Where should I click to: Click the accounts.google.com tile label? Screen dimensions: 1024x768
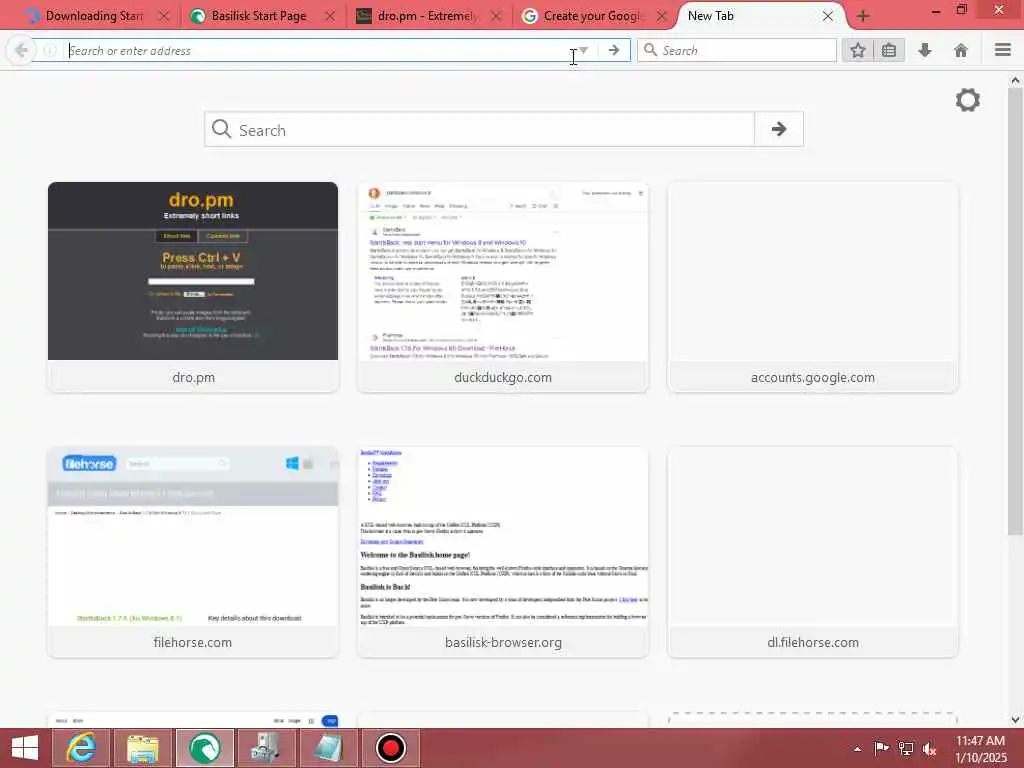click(x=812, y=377)
